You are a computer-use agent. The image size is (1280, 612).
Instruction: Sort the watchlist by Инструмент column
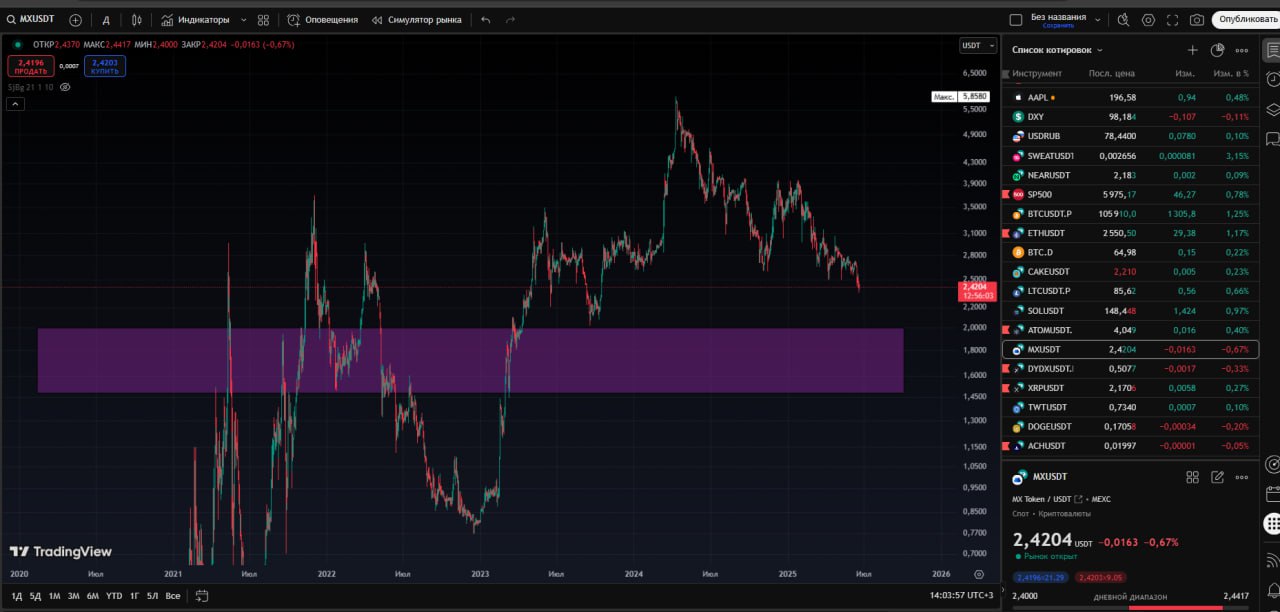(1037, 73)
